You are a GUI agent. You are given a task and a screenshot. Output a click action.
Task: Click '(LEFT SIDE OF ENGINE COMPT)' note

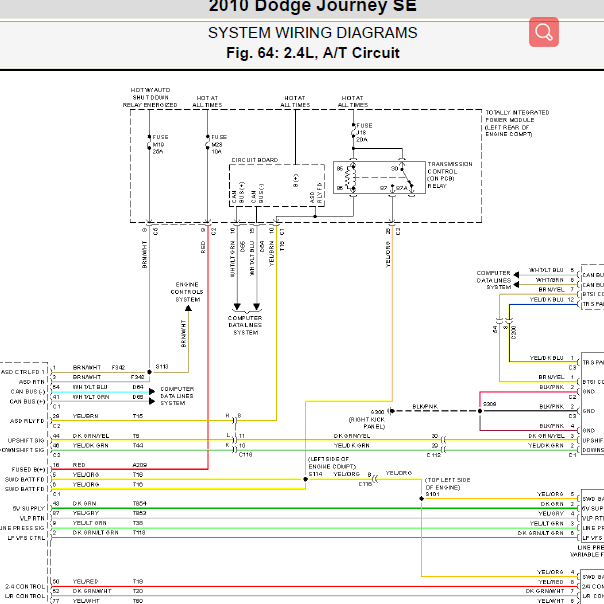(332, 463)
